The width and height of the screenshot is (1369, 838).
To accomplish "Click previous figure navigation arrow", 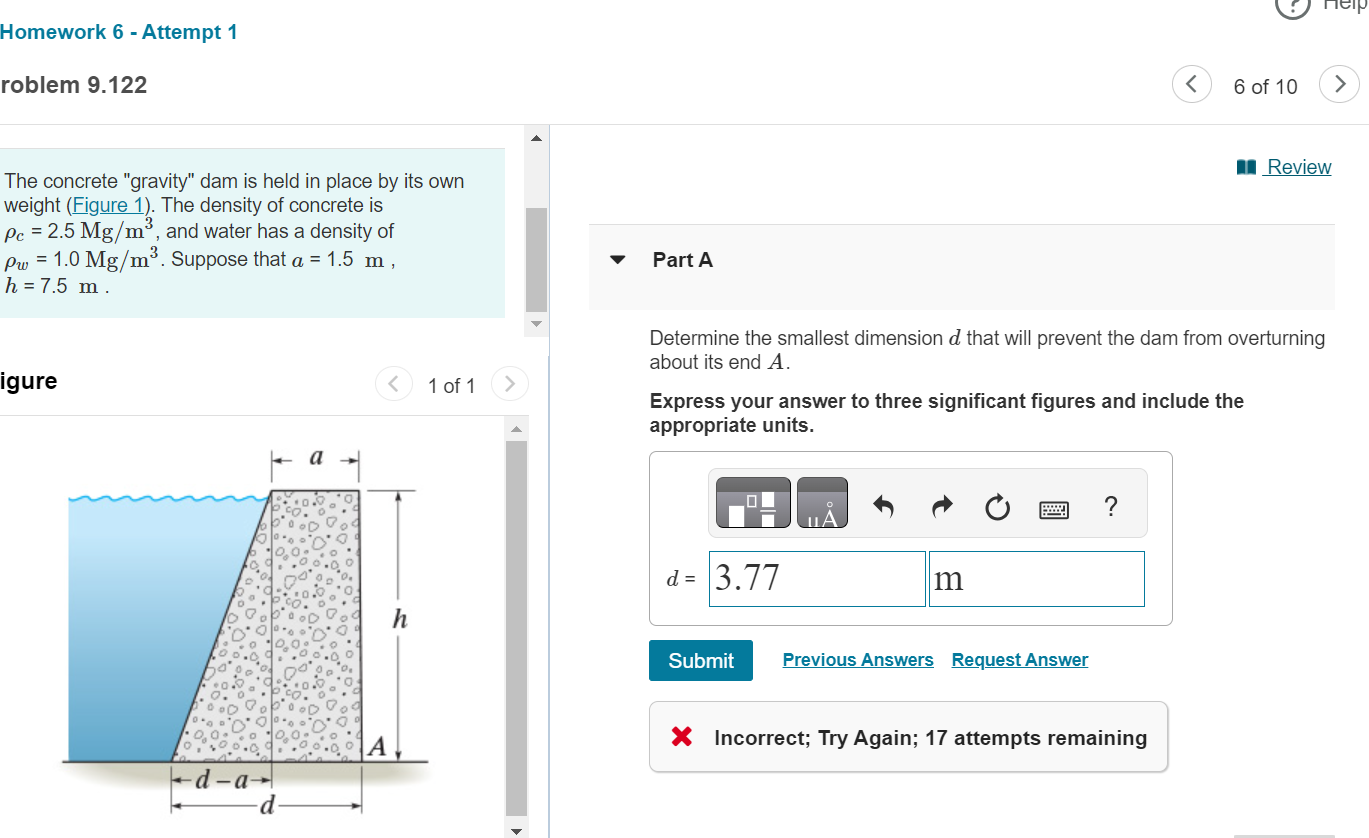I will coord(393,383).
